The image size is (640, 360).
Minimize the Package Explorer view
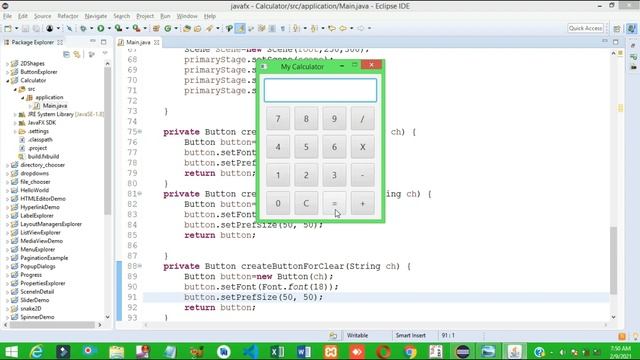click(93, 42)
